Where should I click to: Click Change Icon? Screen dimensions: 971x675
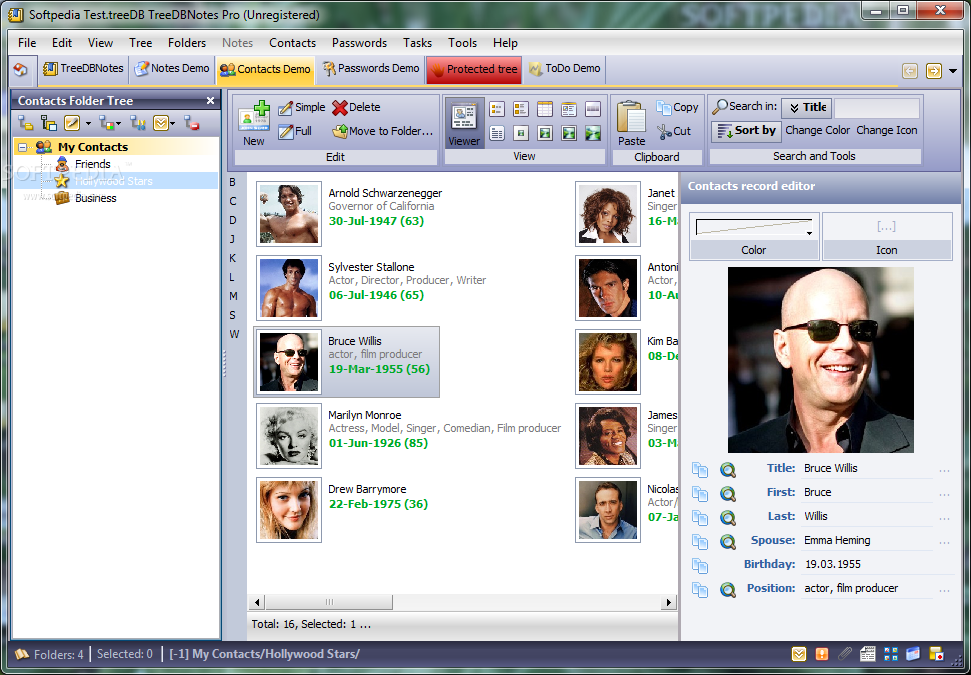[887, 131]
